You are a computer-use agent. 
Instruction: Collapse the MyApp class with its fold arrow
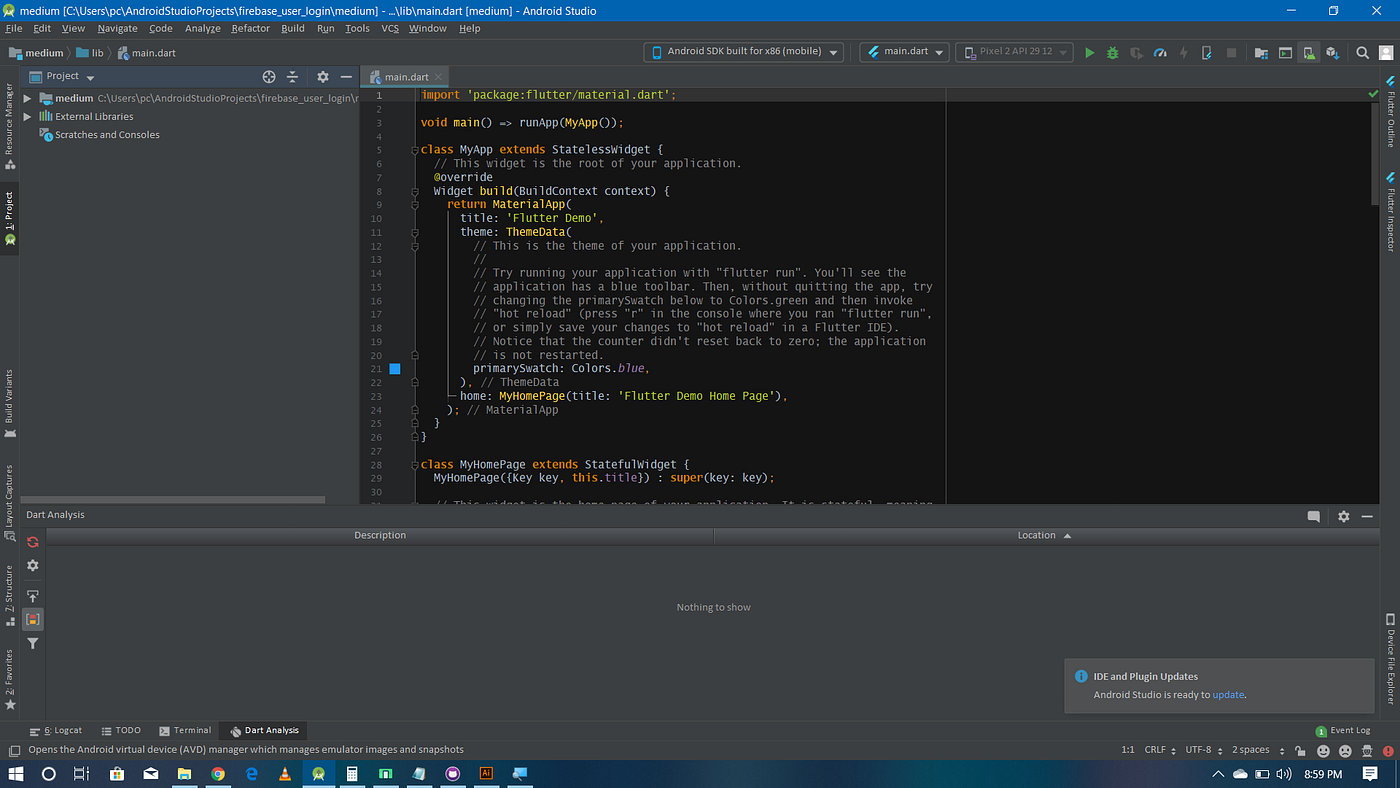[x=414, y=149]
